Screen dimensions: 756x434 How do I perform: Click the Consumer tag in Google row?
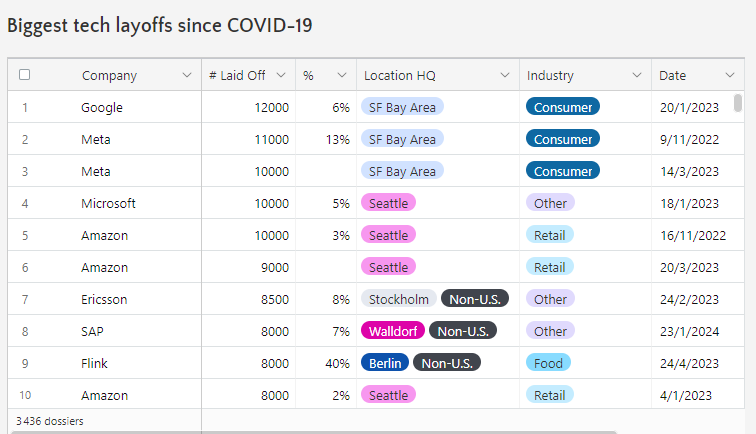(x=563, y=107)
